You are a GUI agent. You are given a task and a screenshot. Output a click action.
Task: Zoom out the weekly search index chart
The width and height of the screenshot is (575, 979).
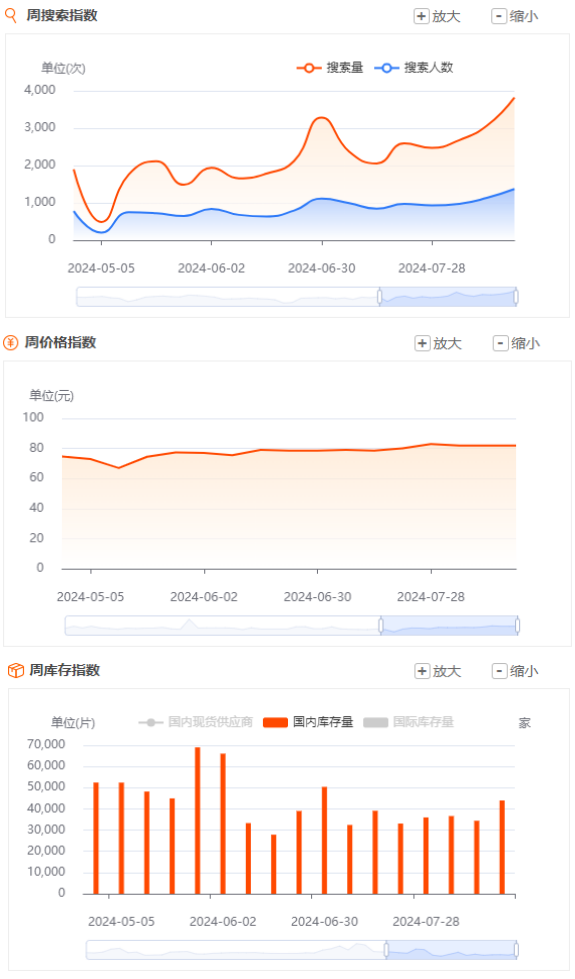tap(515, 16)
